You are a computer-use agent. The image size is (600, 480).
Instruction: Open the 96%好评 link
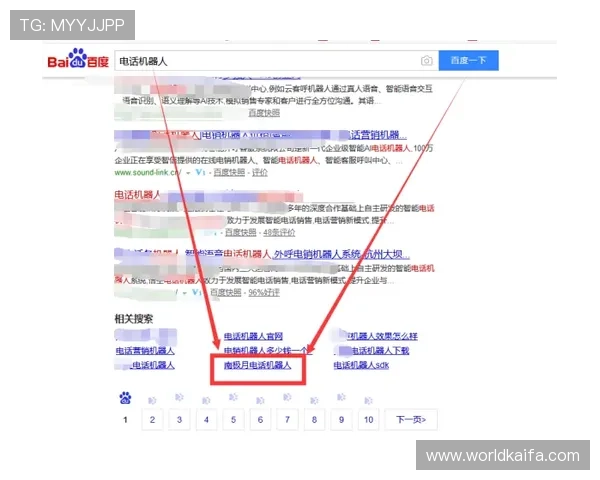click(264, 292)
